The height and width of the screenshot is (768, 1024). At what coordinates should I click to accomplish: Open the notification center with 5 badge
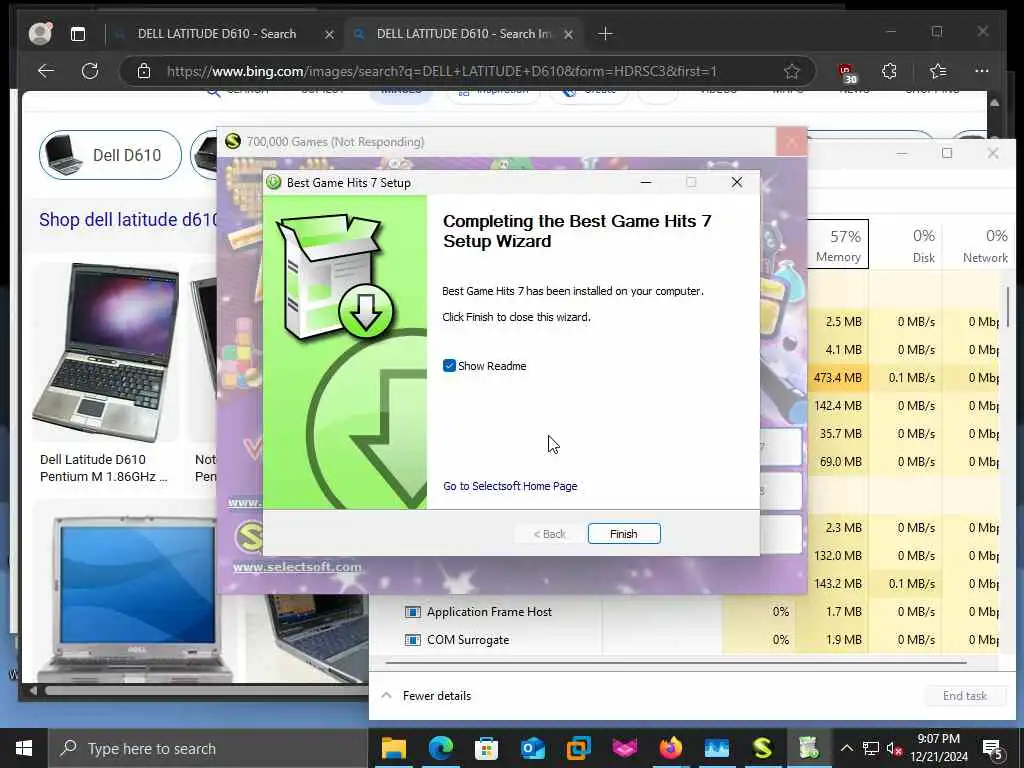pyautogui.click(x=992, y=748)
